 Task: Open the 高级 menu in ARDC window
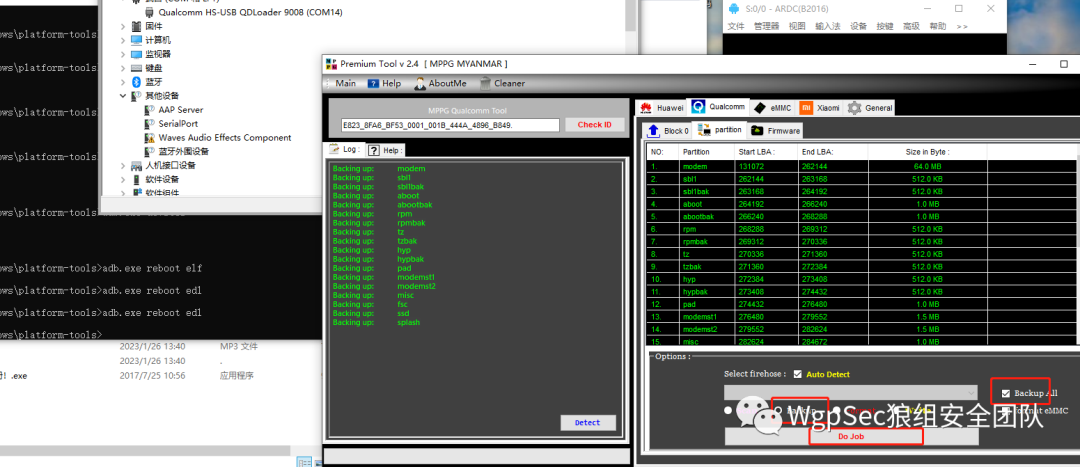[911, 26]
